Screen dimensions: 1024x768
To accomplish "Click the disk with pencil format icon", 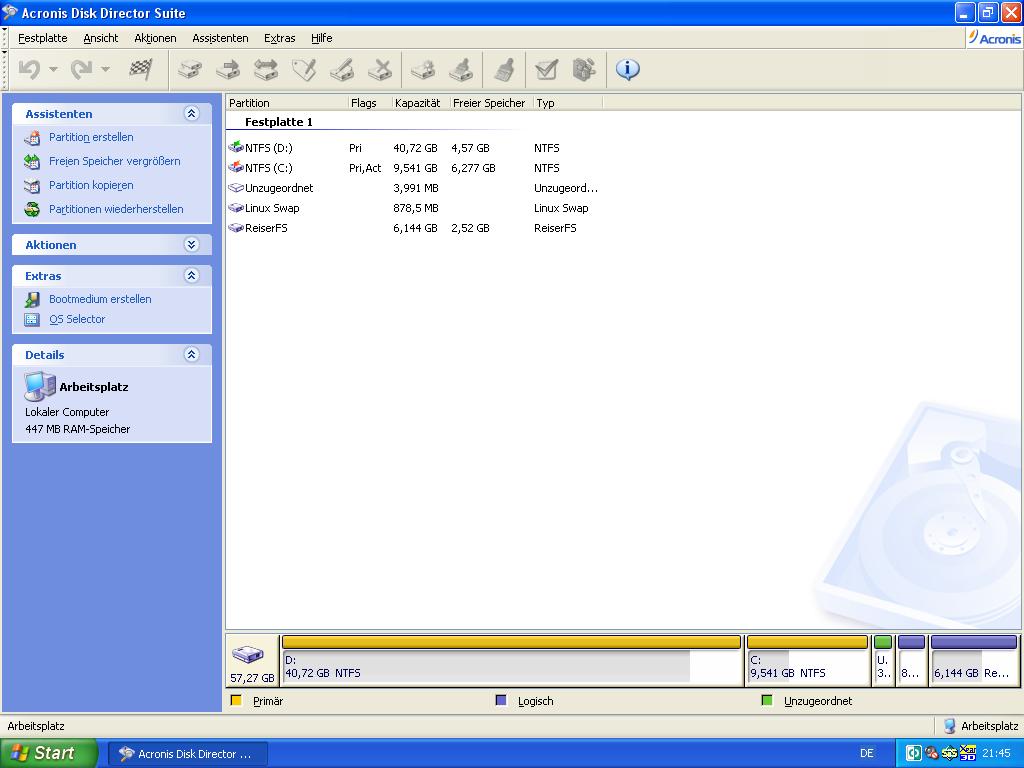I will [x=342, y=69].
